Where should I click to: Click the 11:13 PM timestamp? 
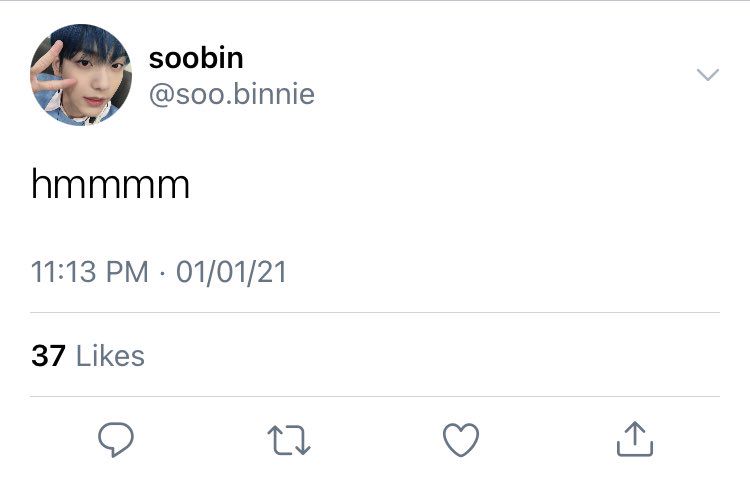[x=90, y=272]
